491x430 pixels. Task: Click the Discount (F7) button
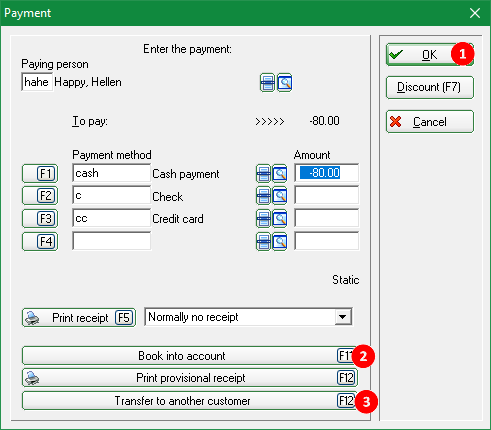point(430,87)
